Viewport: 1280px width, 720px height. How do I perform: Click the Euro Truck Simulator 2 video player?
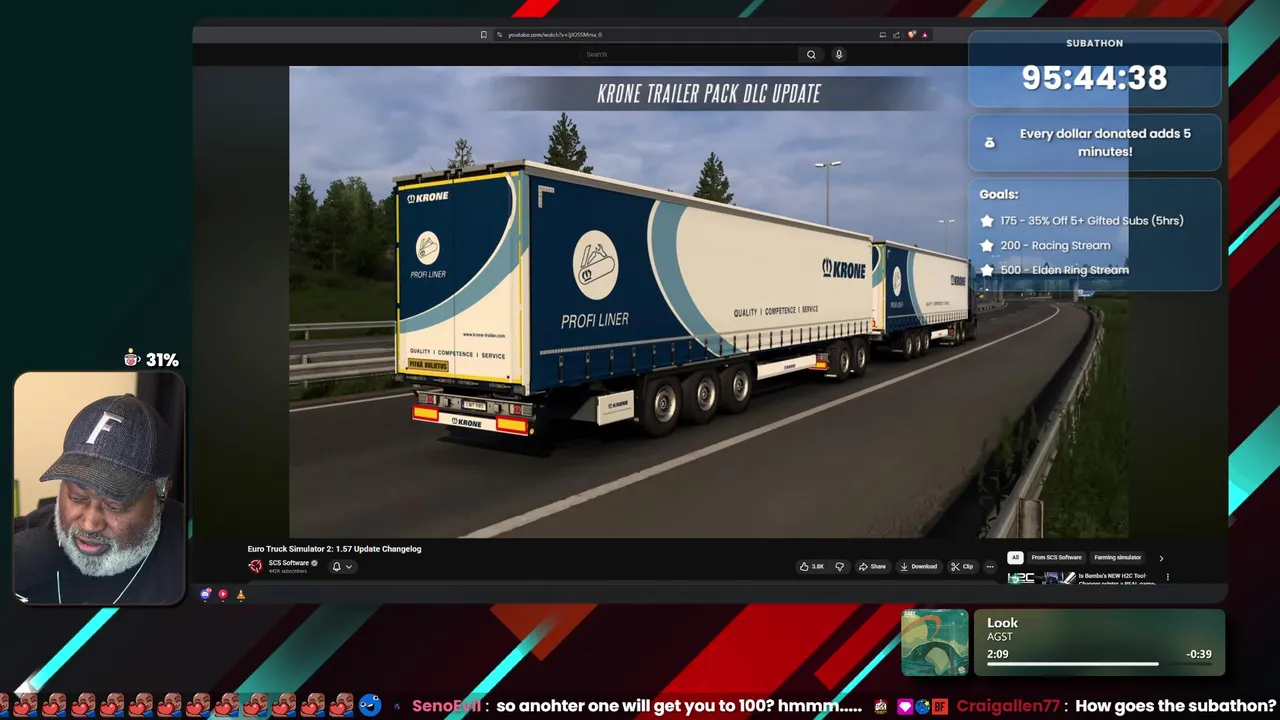point(709,302)
